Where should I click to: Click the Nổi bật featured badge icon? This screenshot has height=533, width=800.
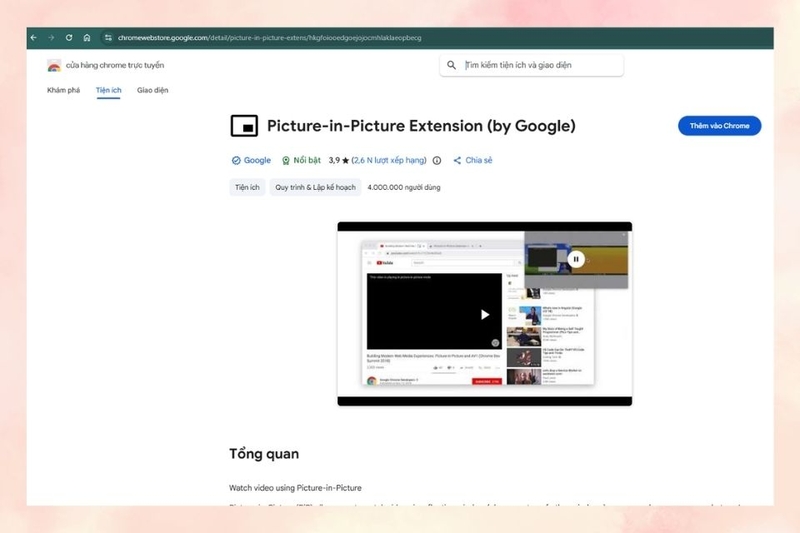pos(286,161)
